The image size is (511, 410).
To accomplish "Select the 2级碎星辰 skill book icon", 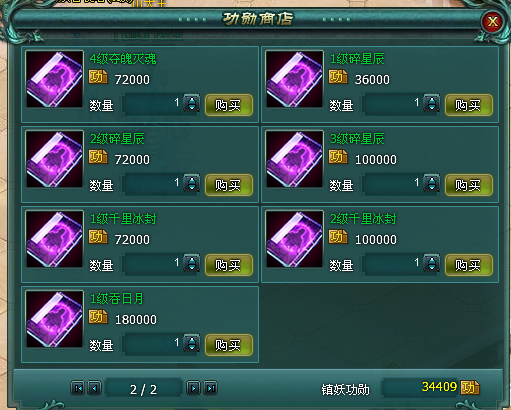I will point(54,159).
